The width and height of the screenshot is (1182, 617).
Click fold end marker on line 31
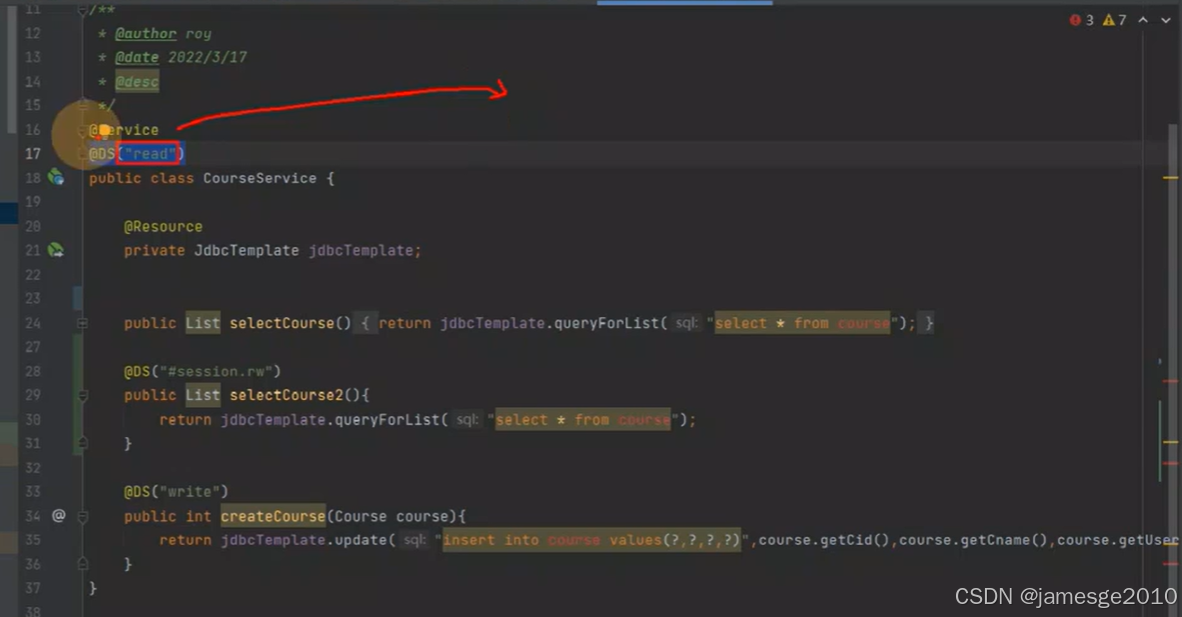[x=82, y=443]
